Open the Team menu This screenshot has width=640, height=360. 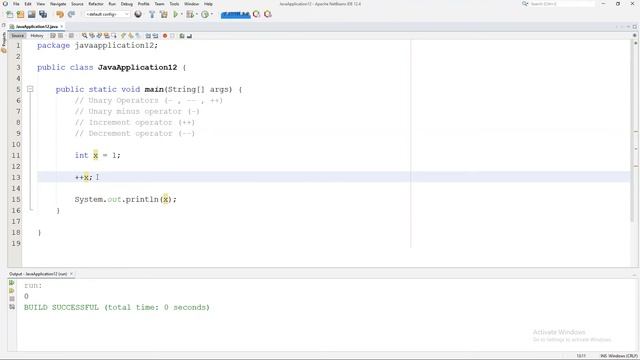(x=159, y=4)
